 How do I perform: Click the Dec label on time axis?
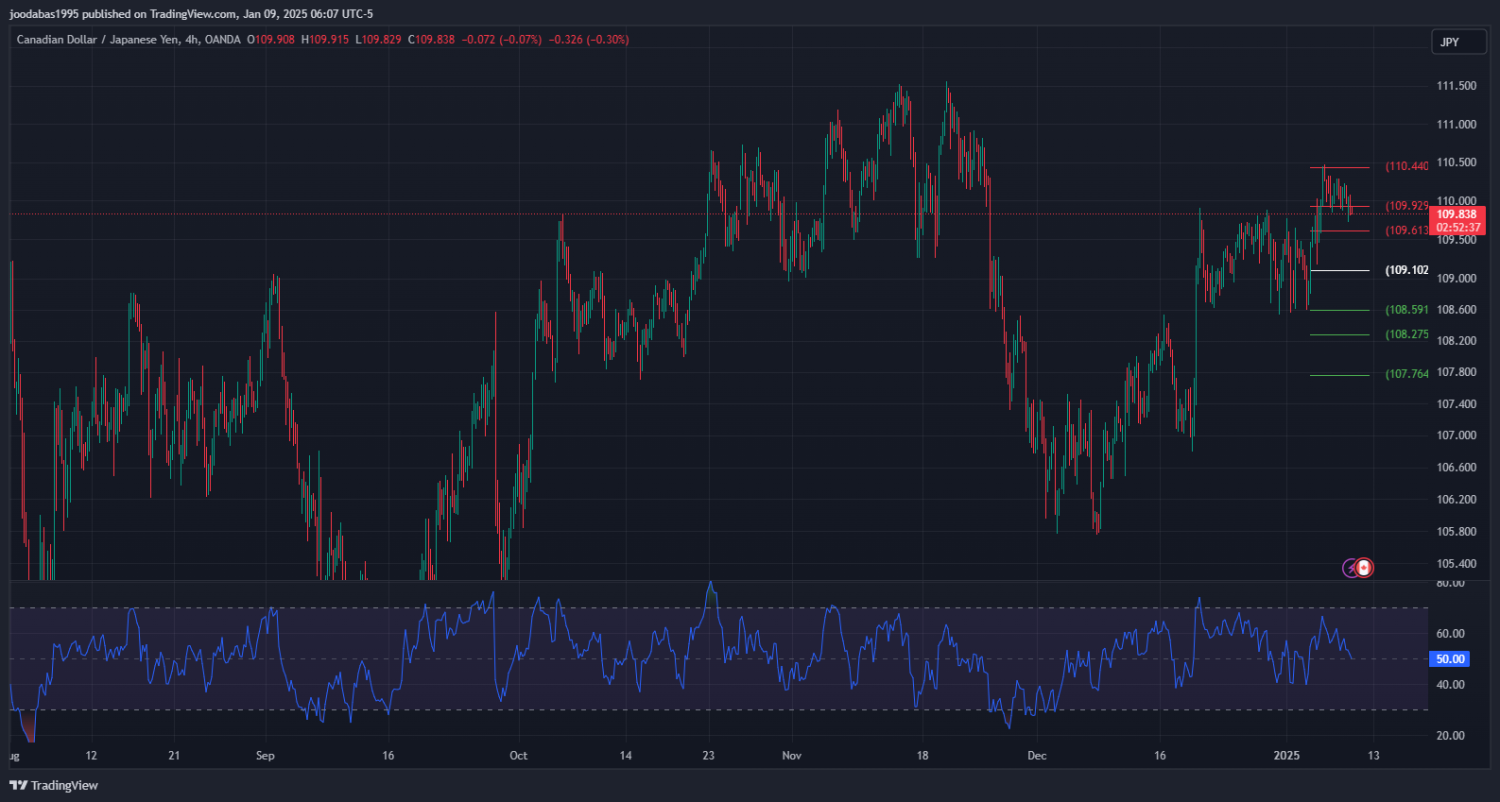point(1036,755)
